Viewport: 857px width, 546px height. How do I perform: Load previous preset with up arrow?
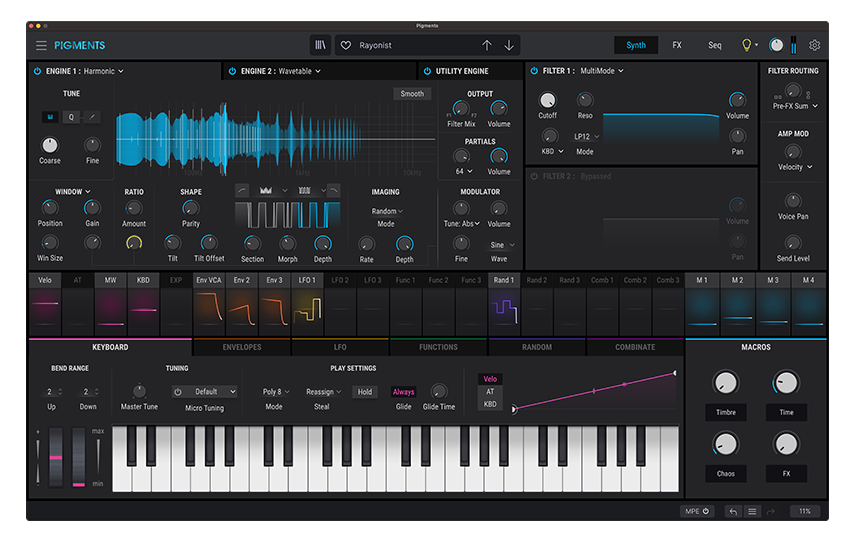tap(486, 45)
